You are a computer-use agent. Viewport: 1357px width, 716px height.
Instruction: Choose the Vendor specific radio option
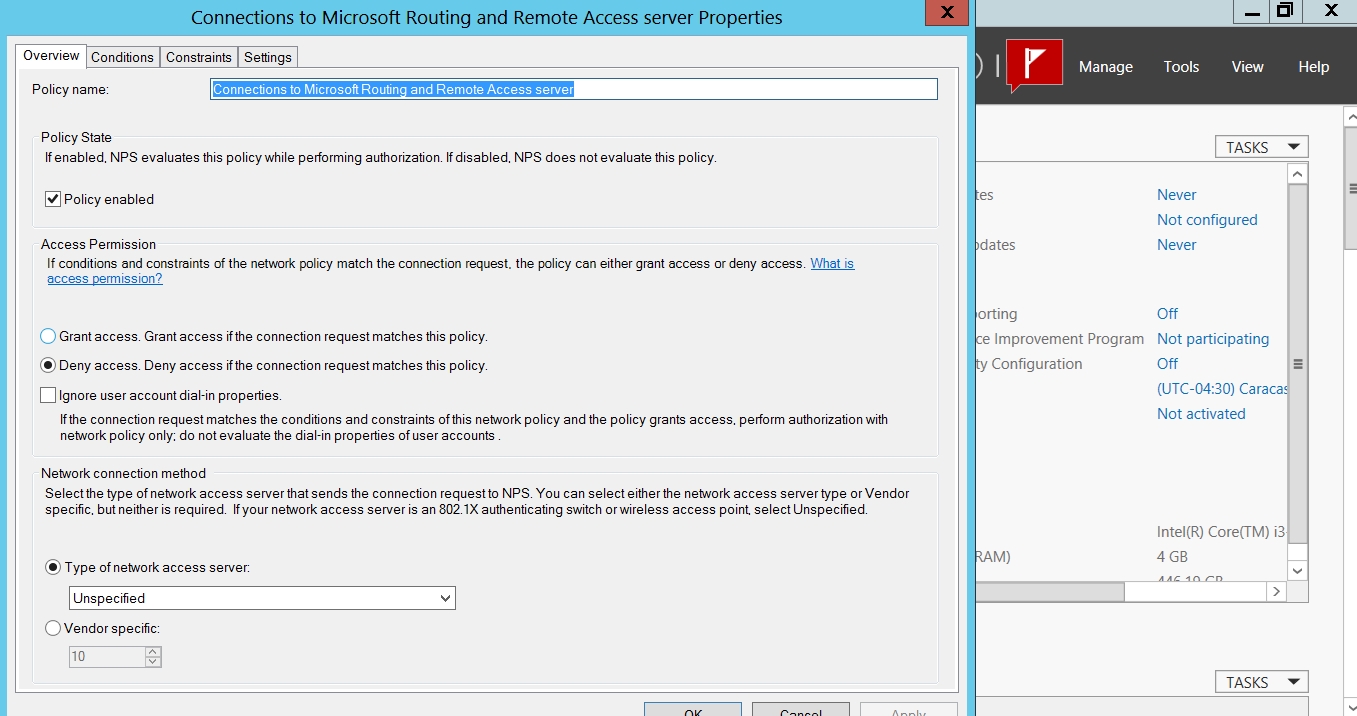pos(53,629)
